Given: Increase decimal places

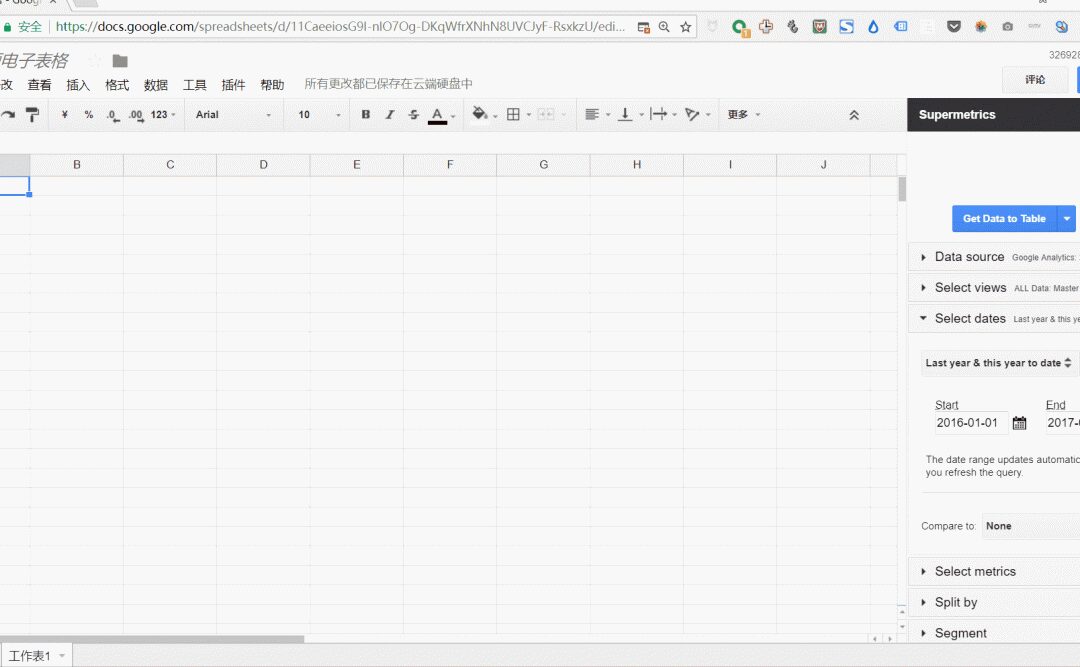Looking at the screenshot, I should pyautogui.click(x=136, y=115).
